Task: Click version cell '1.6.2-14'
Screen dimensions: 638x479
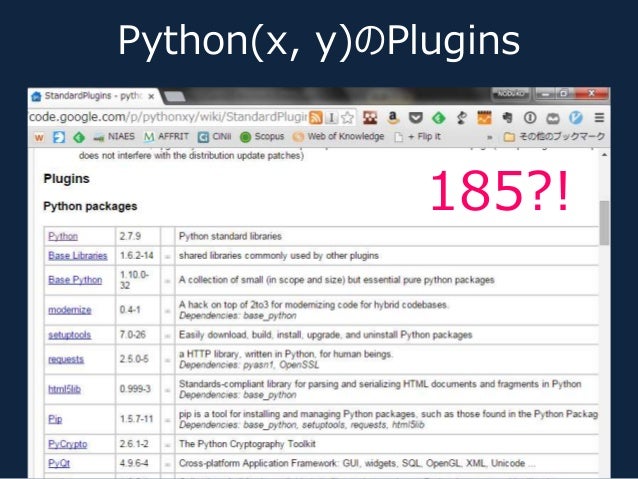Action: pyautogui.click(x=137, y=256)
